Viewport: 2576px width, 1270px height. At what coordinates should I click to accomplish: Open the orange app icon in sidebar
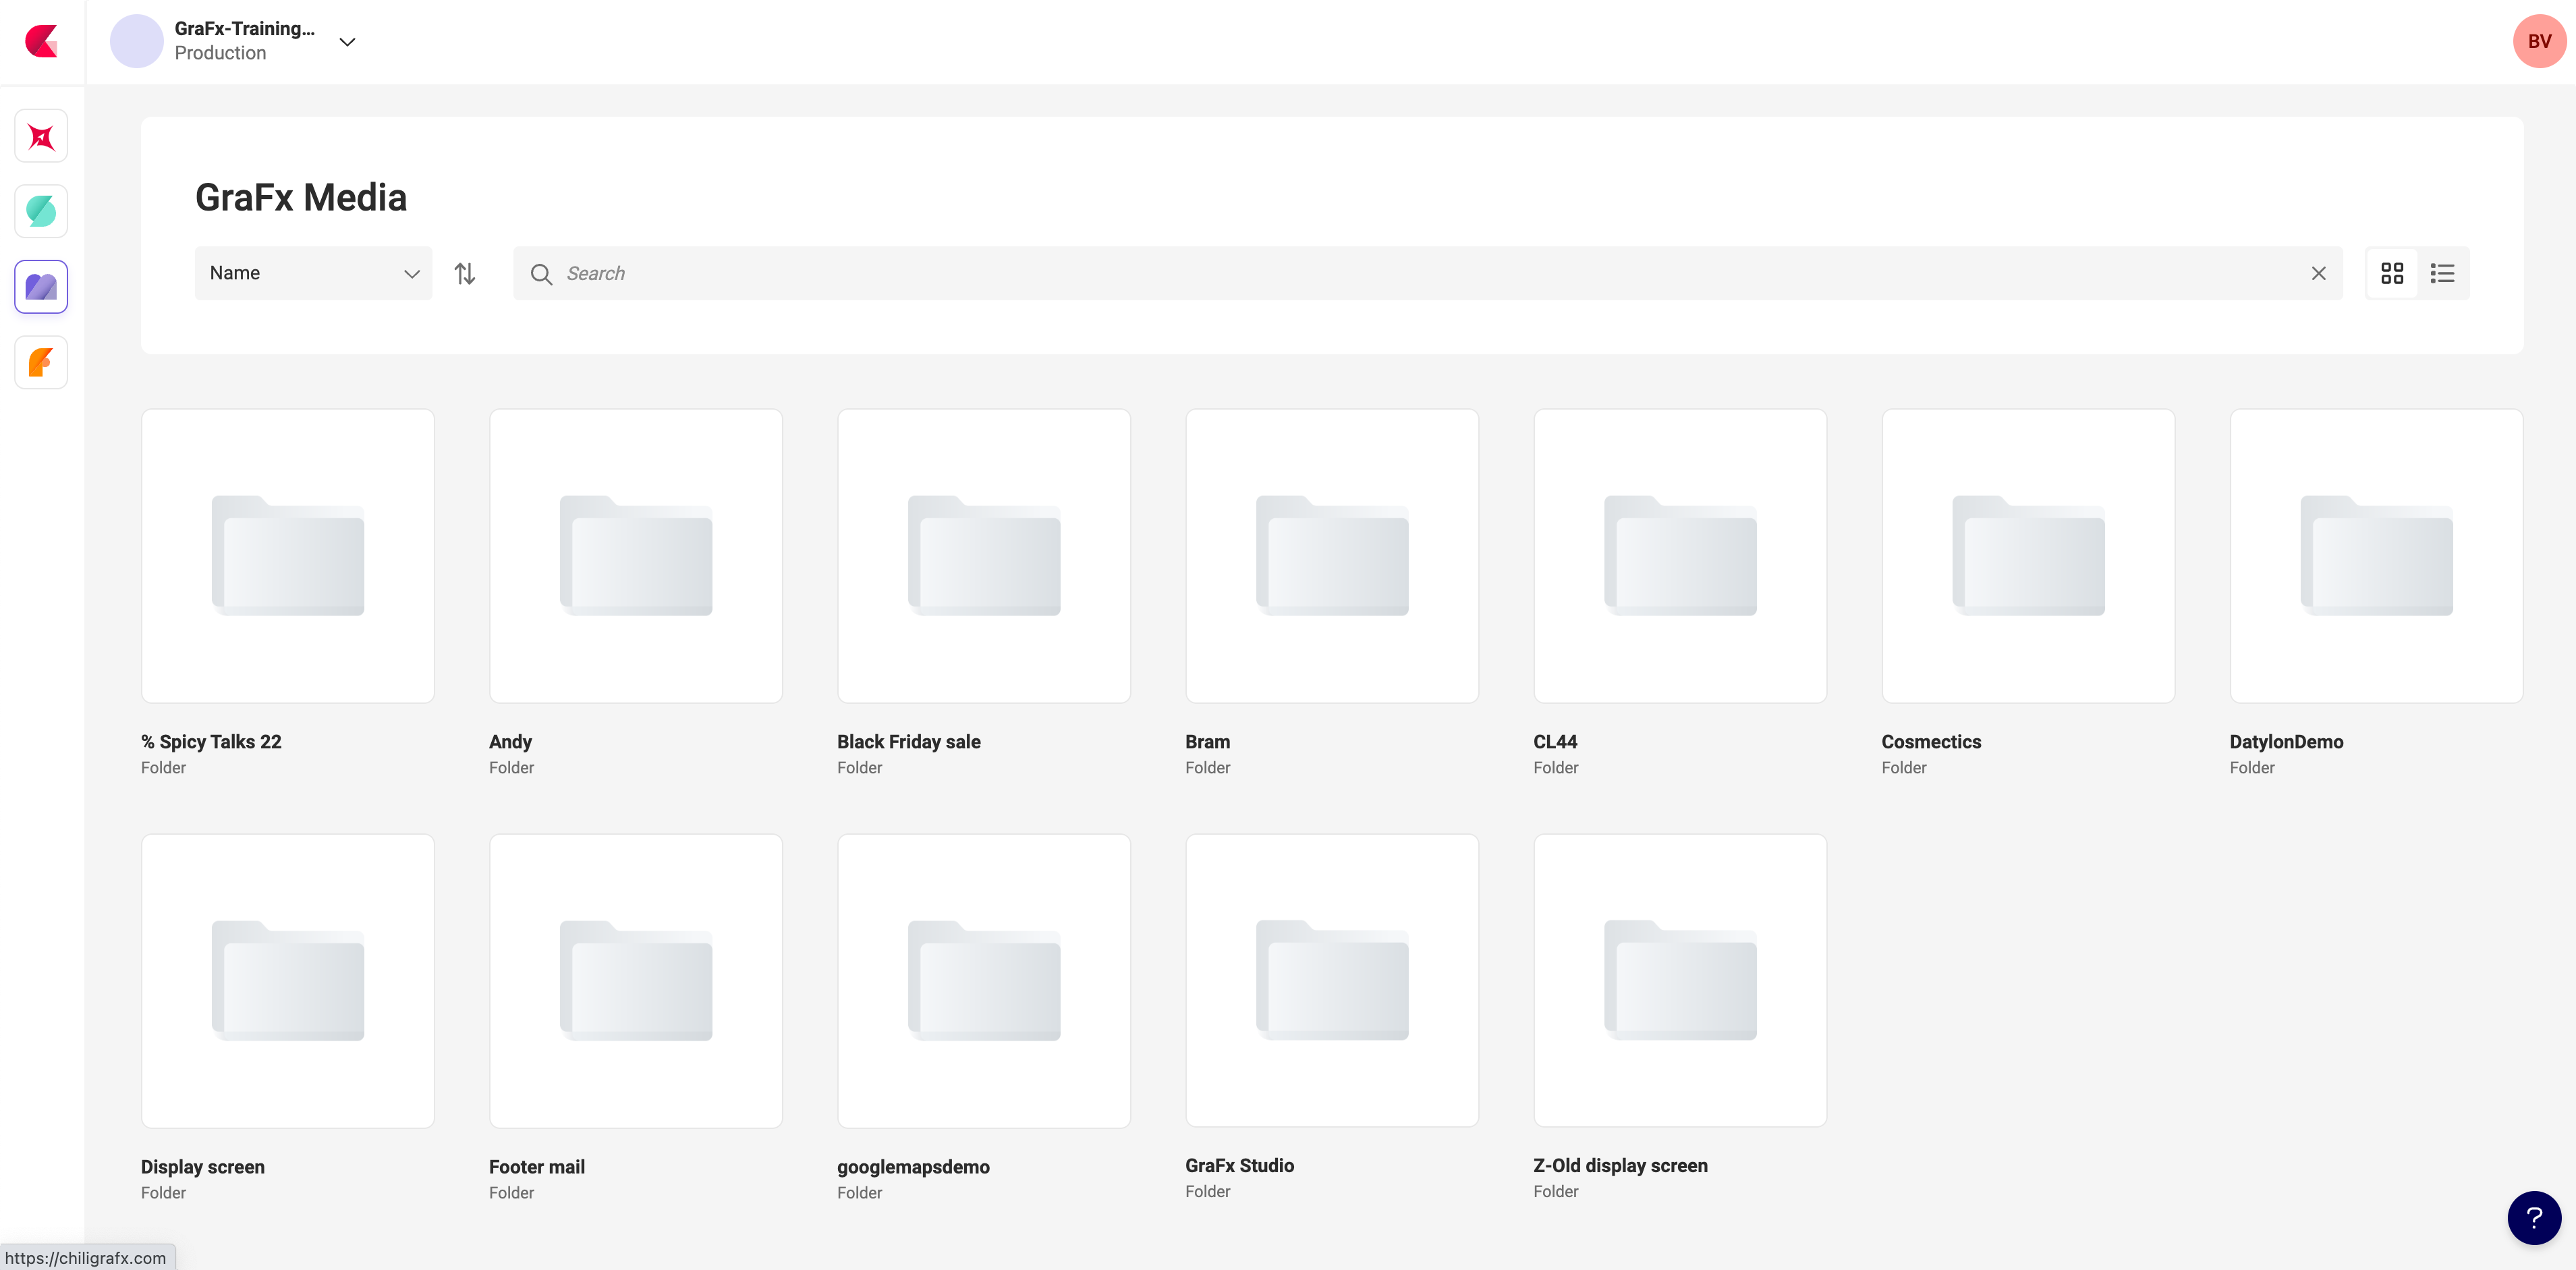pos(41,362)
